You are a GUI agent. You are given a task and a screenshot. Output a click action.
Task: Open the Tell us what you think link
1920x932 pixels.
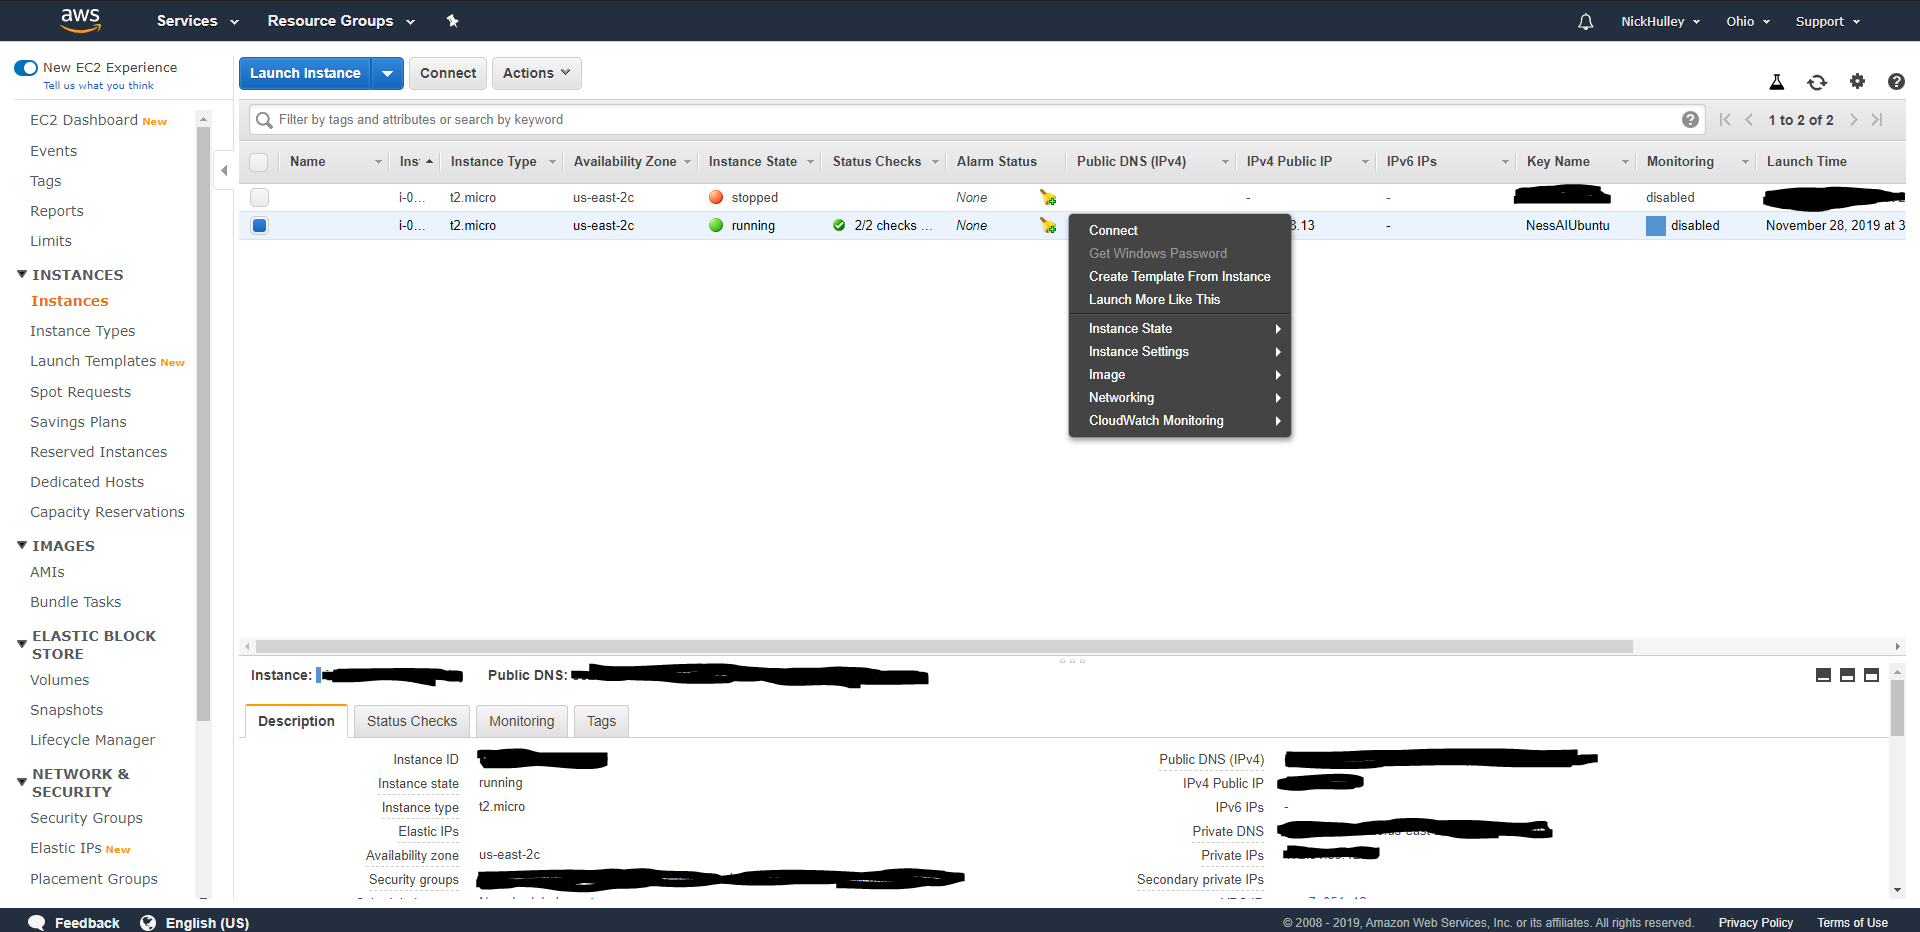point(98,86)
